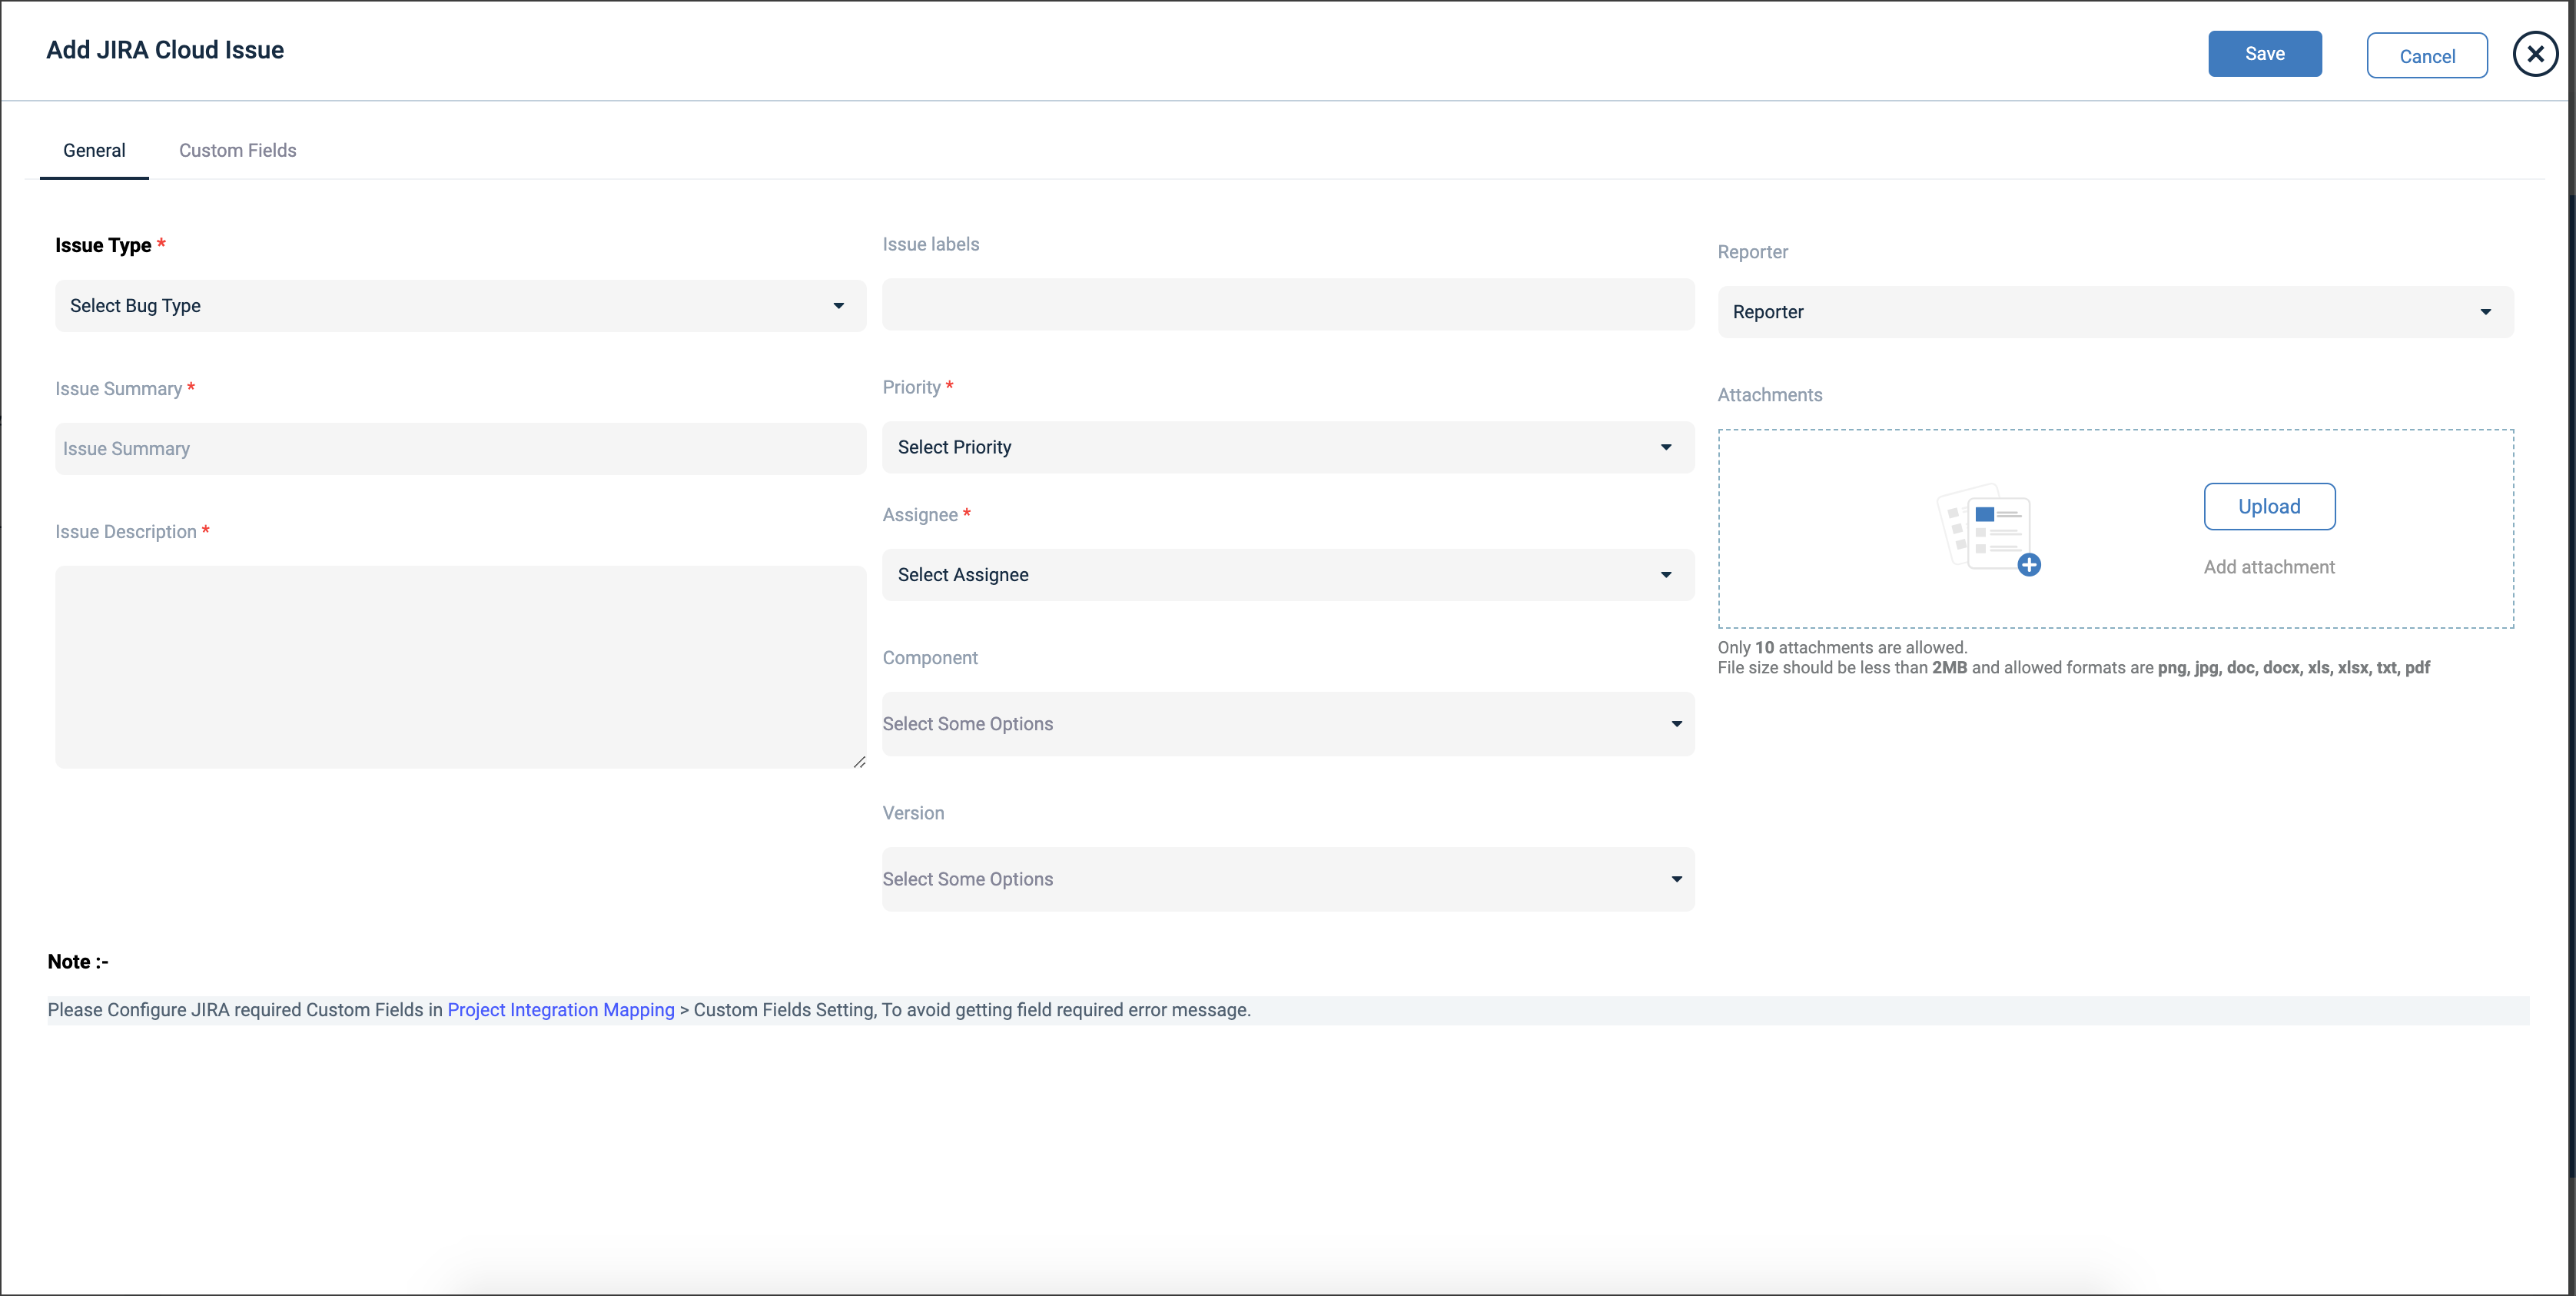Open the Version options dropdown
This screenshot has width=2576, height=1296.
(x=1288, y=879)
